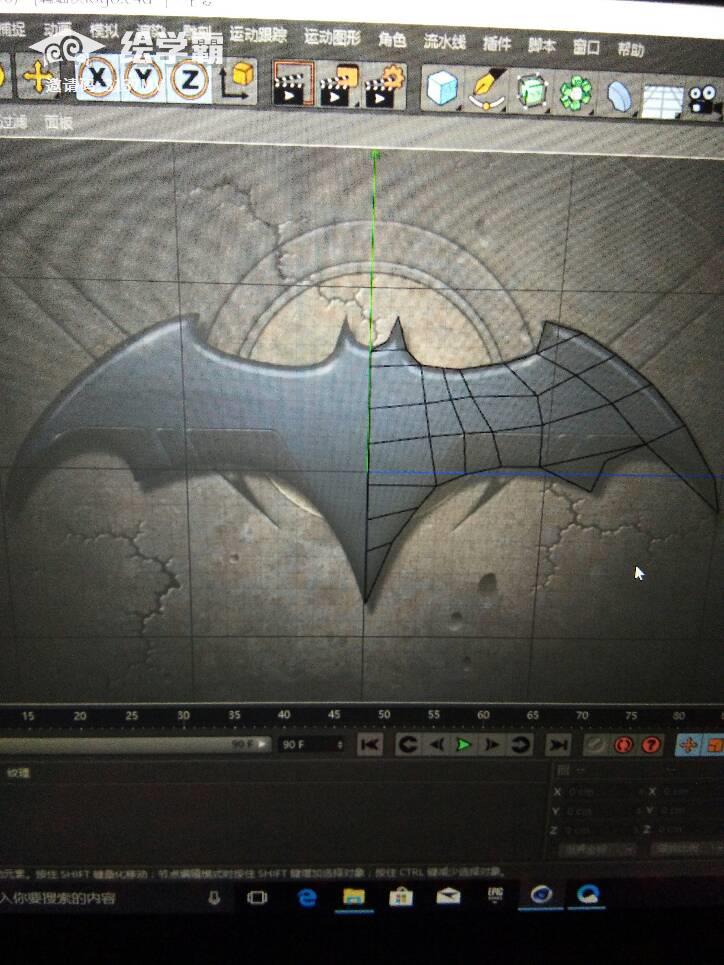The image size is (724, 965).
Task: Click the 90 F field spinner arrows
Action: [x=340, y=745]
